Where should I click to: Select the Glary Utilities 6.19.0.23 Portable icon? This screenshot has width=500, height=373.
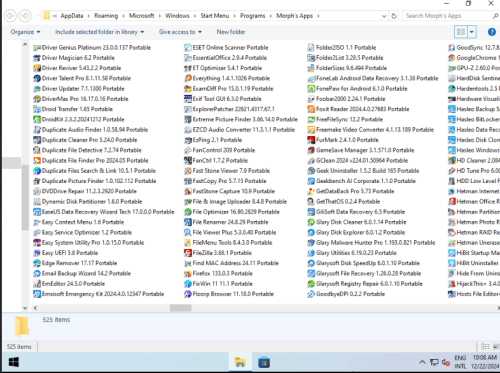tap(311, 253)
